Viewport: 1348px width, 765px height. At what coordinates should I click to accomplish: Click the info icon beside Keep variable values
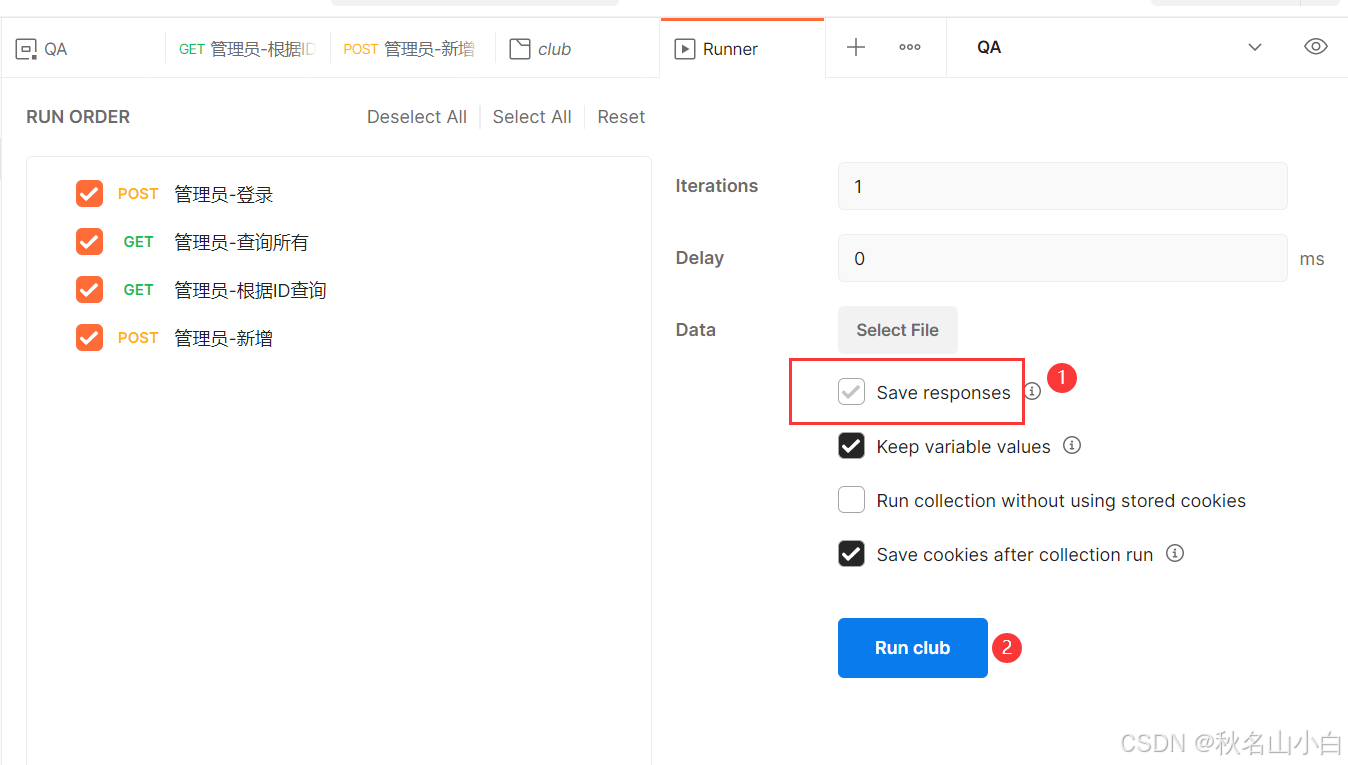pyautogui.click(x=1072, y=446)
